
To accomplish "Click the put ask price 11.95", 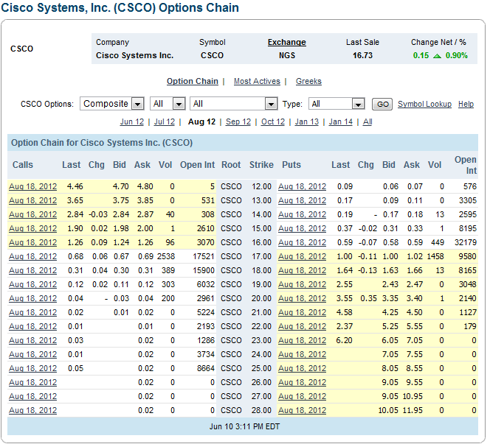I will (x=413, y=410).
